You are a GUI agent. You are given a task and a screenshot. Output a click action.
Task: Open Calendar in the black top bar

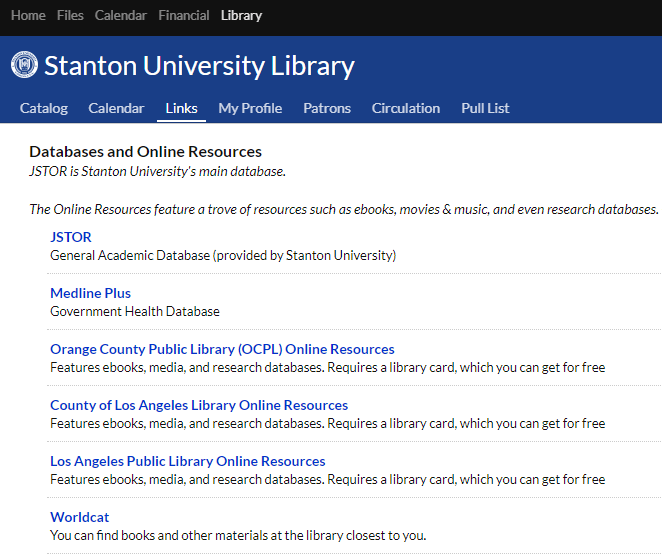(x=121, y=16)
